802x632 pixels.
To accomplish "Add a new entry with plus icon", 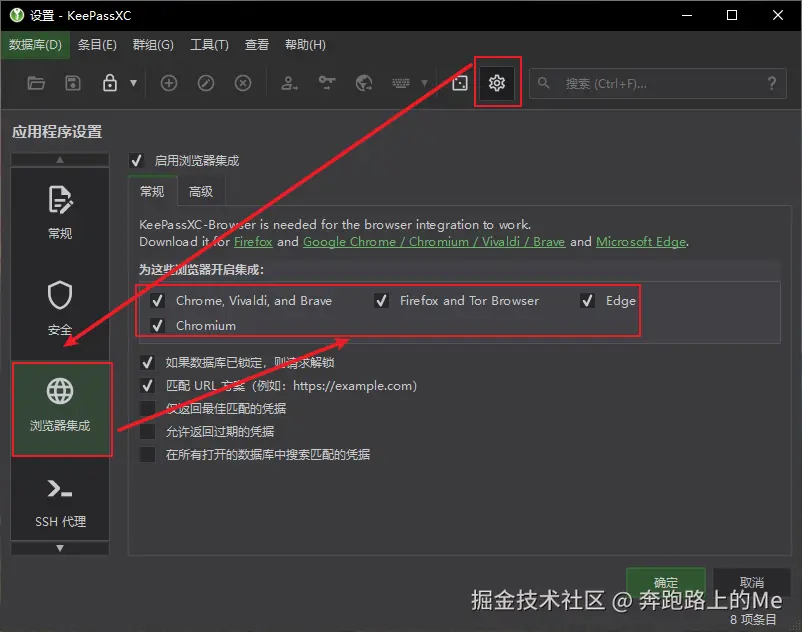I will click(x=169, y=83).
